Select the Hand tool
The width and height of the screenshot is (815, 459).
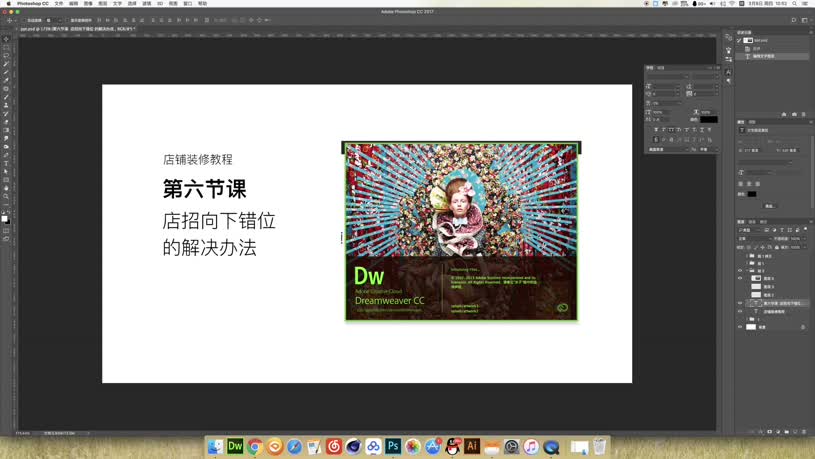pos(6,189)
